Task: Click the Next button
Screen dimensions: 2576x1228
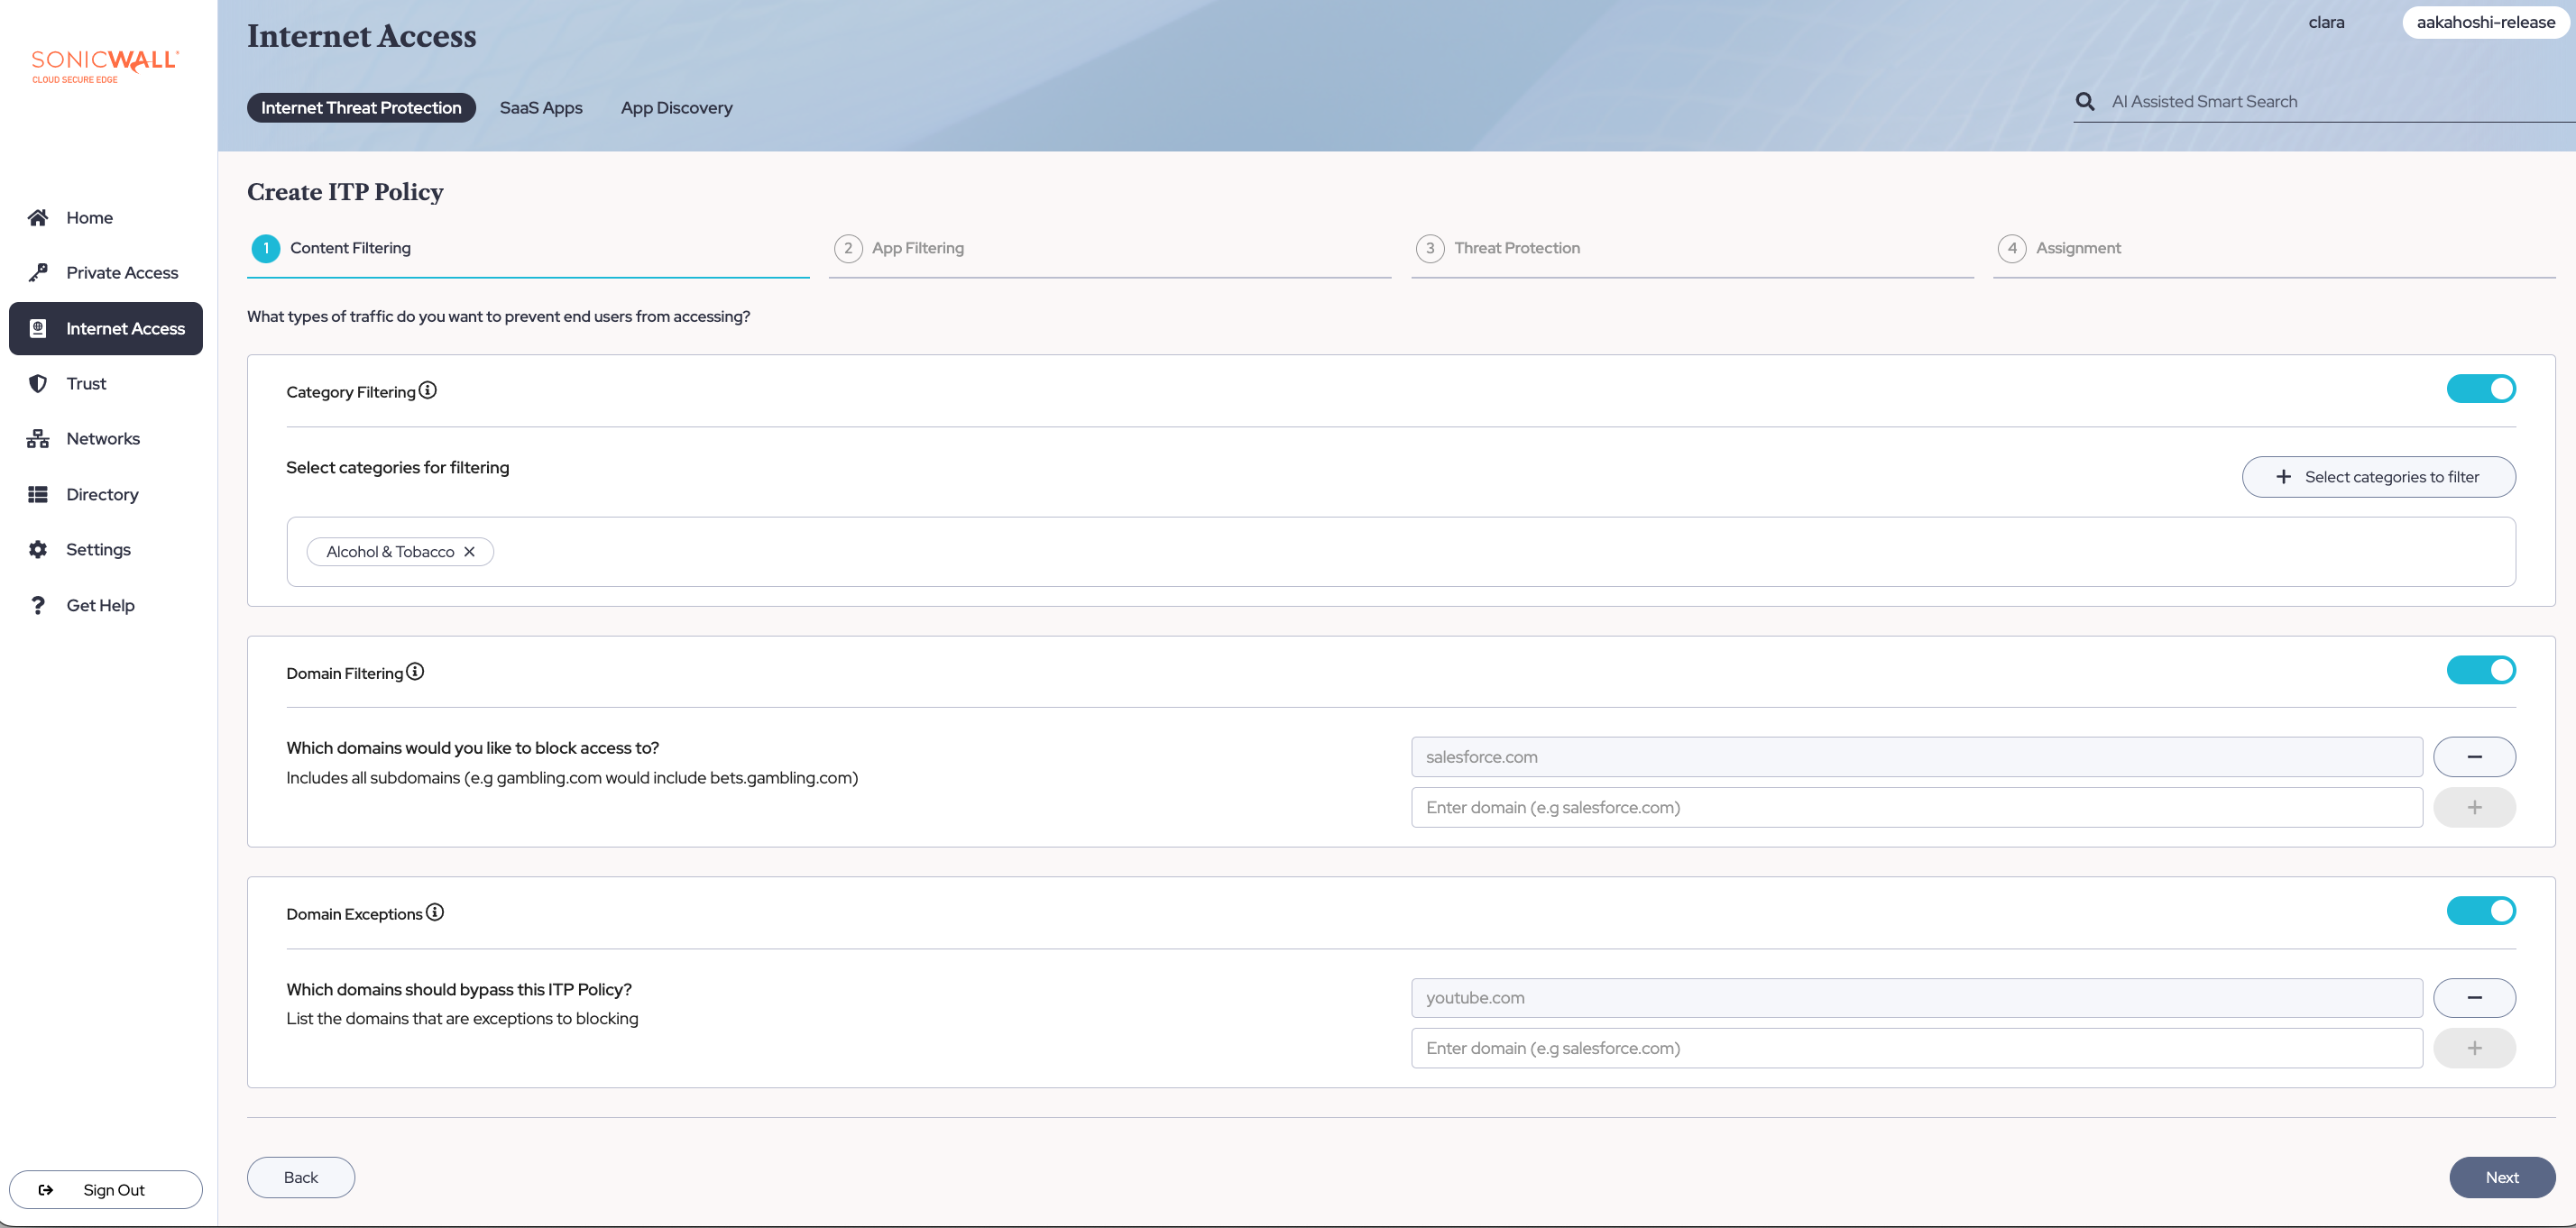Action: (x=2501, y=1177)
